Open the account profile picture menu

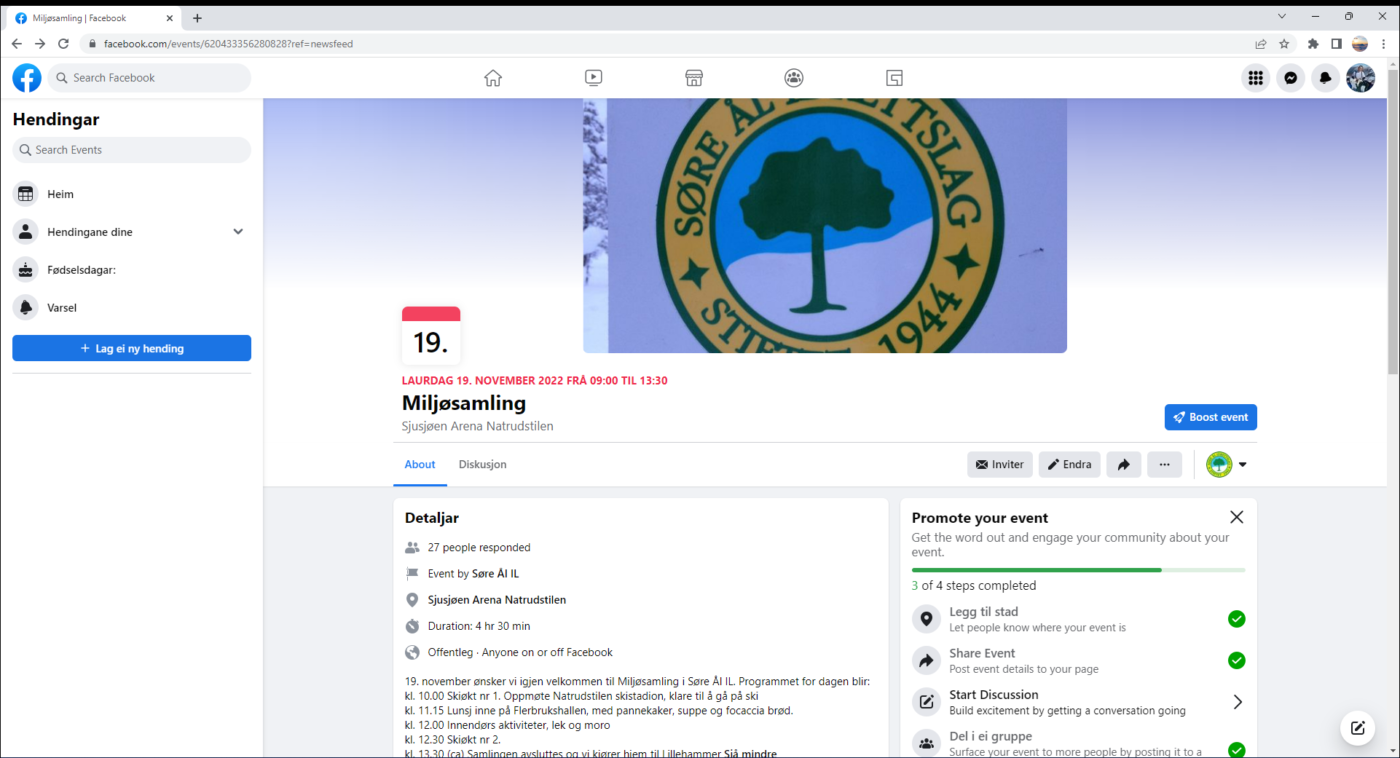1360,78
